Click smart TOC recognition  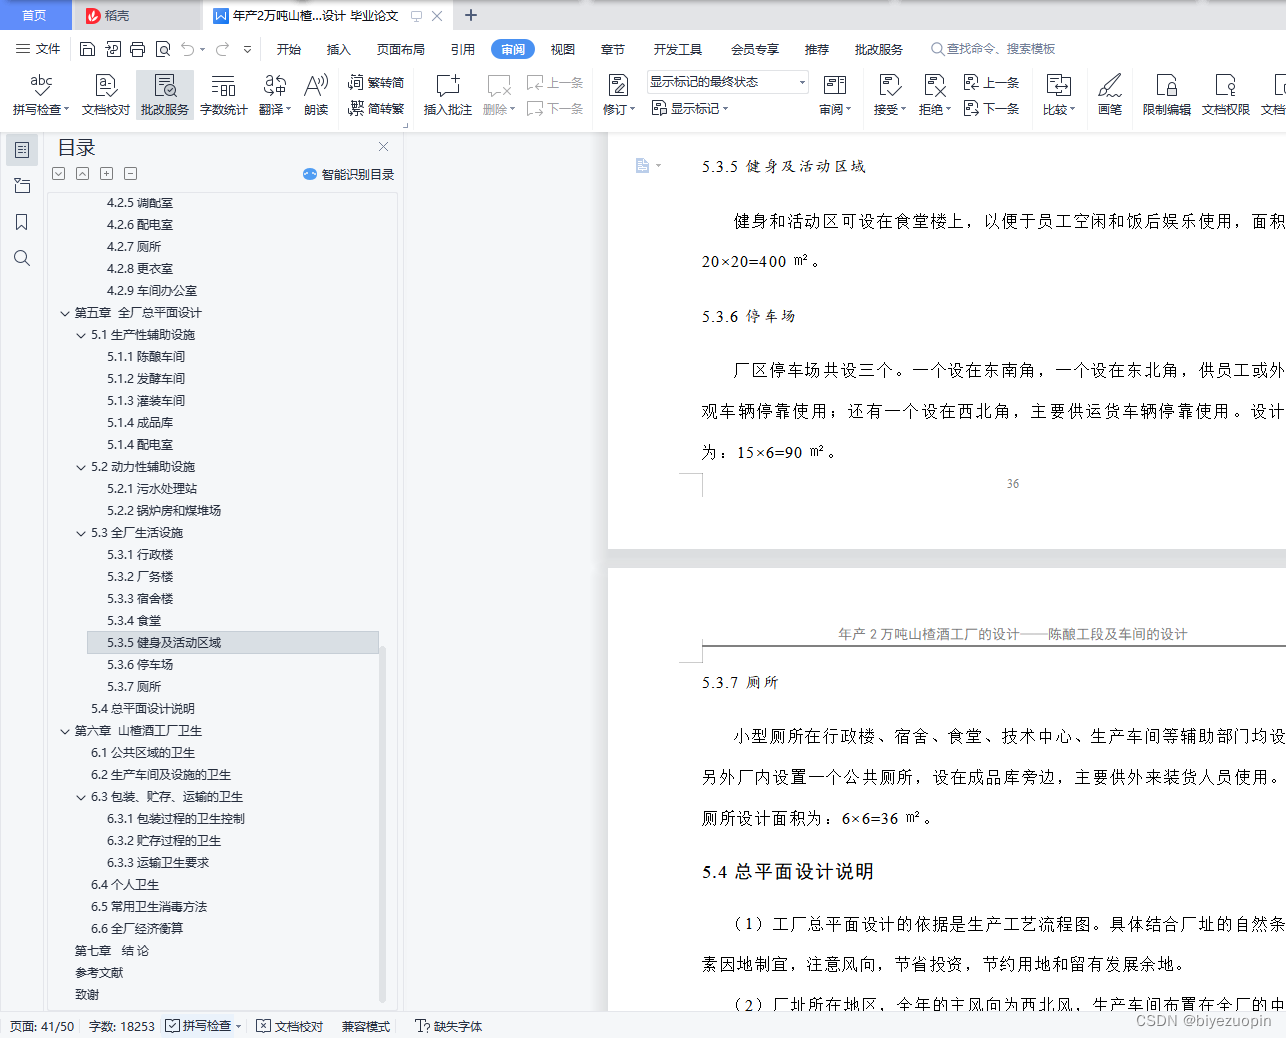point(348,174)
